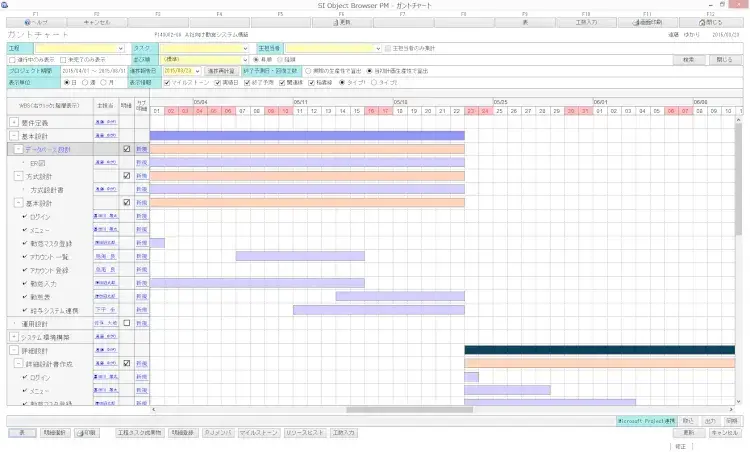750x452 pixels.
Task: Click the 更新 button in top function bar
Action: point(341,21)
